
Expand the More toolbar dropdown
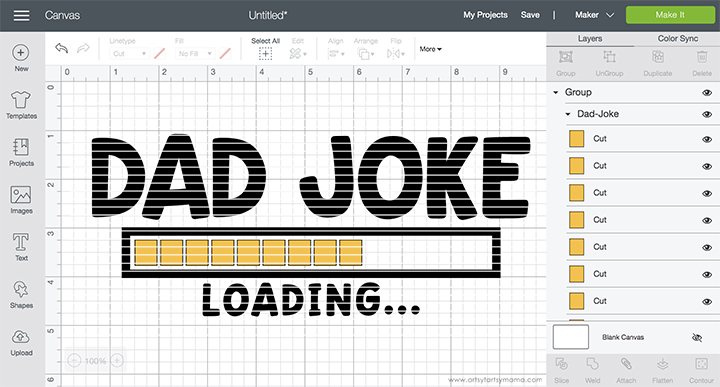[x=430, y=49]
